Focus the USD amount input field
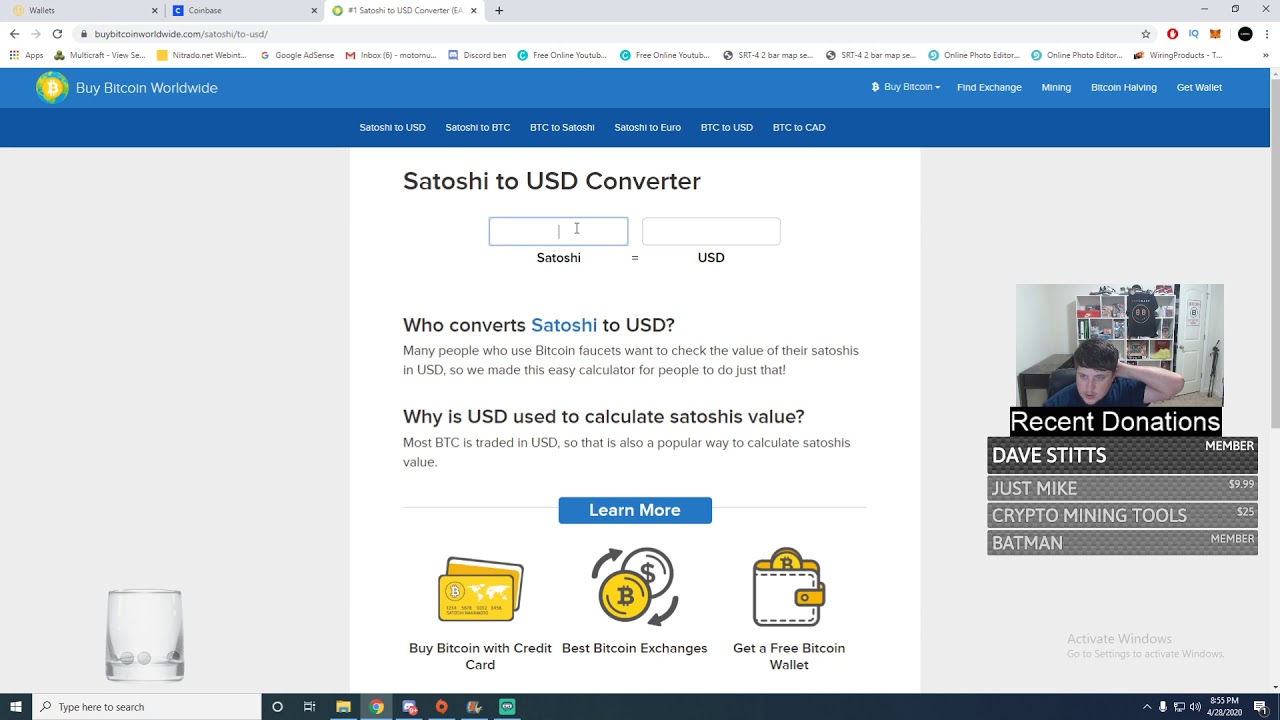Image resolution: width=1280 pixels, height=720 pixels. tap(711, 231)
